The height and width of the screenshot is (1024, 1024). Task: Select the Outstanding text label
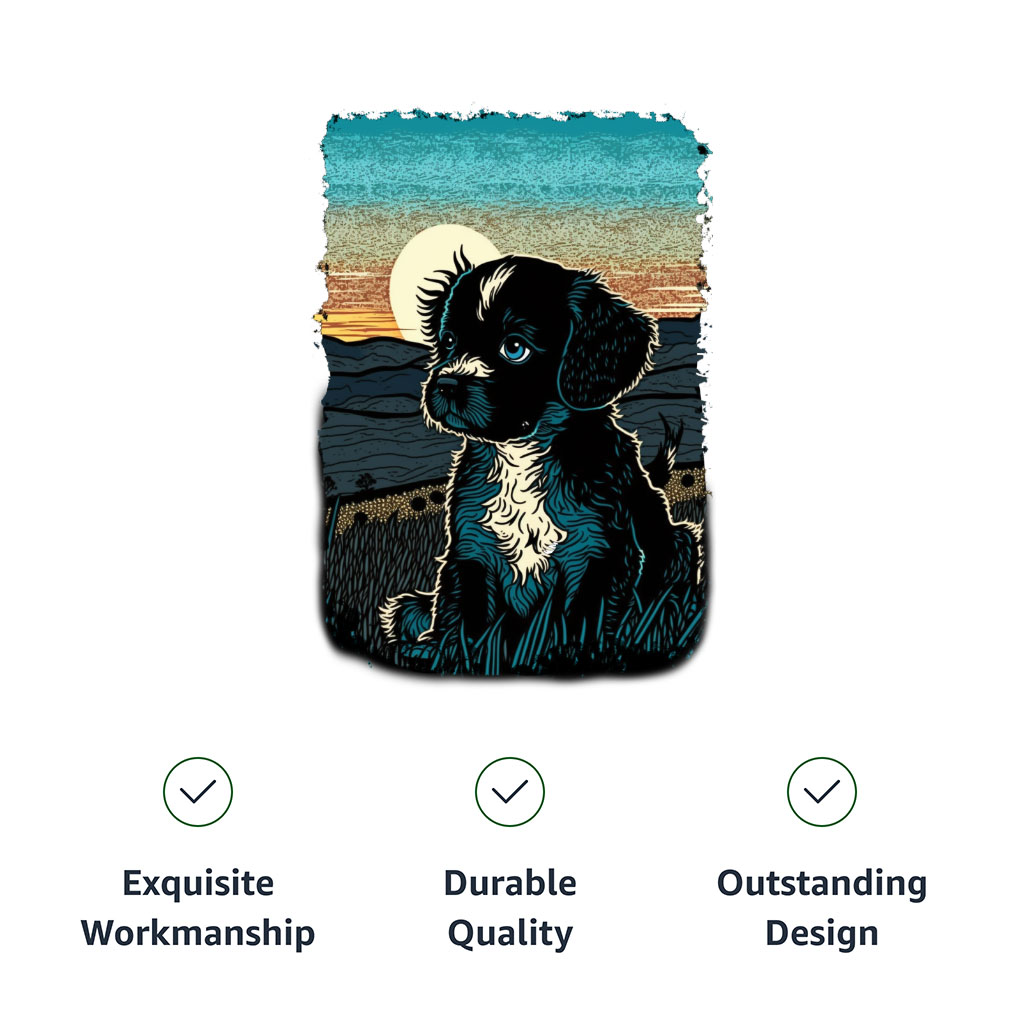[x=822, y=884]
